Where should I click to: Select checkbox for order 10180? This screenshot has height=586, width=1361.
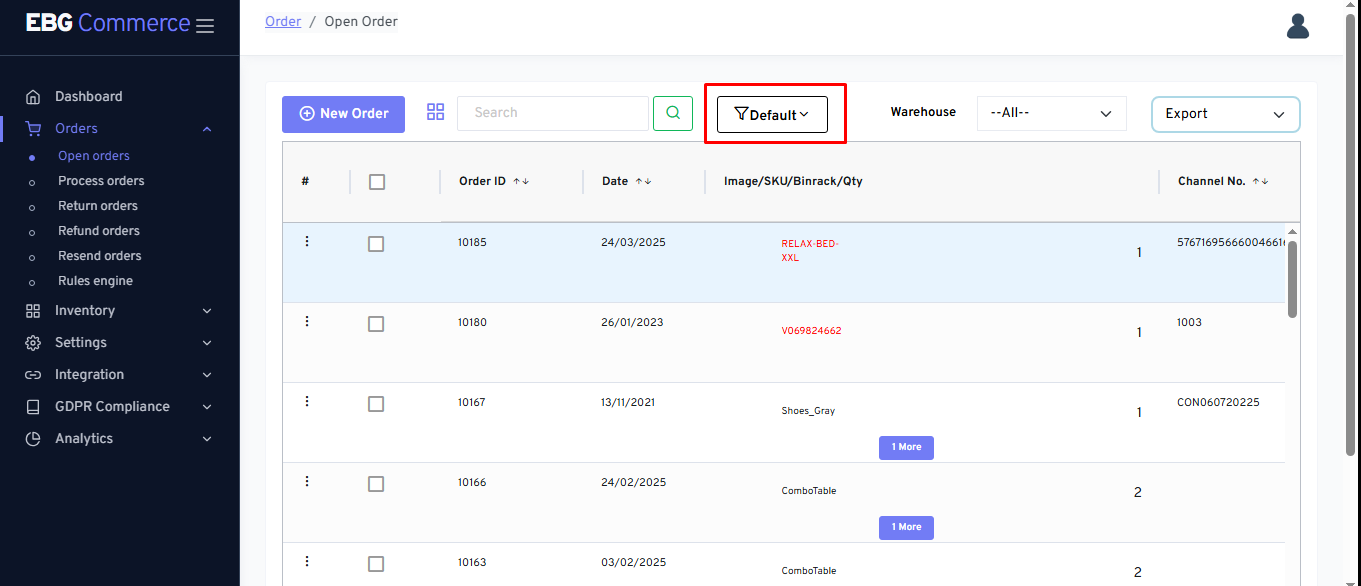(x=376, y=324)
